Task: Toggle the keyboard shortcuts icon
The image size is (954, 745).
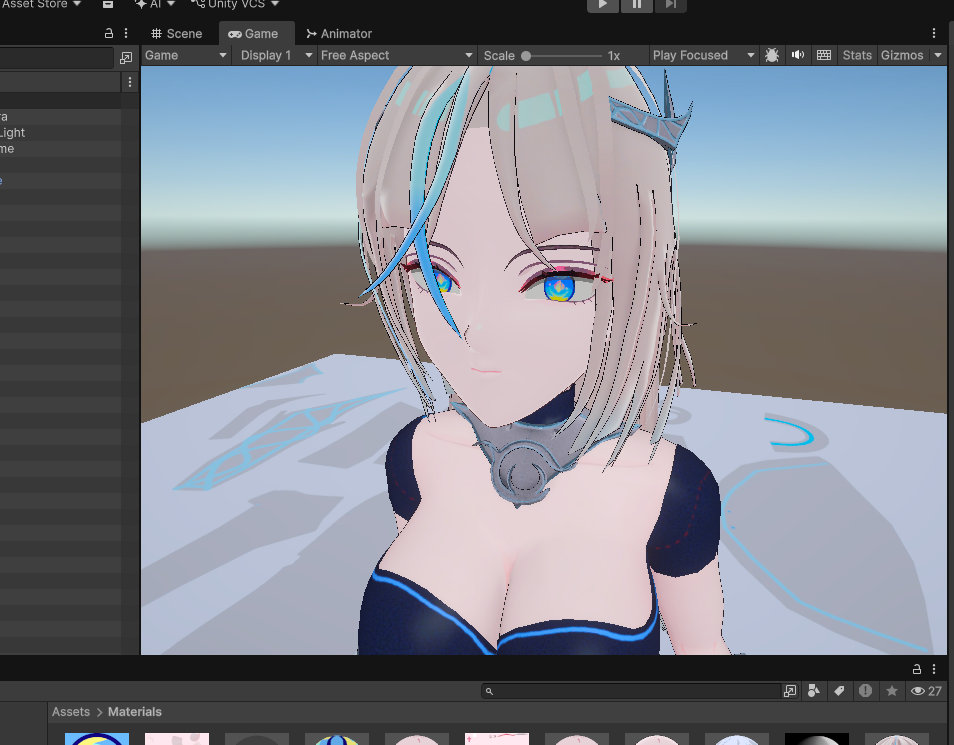Action: [x=824, y=55]
